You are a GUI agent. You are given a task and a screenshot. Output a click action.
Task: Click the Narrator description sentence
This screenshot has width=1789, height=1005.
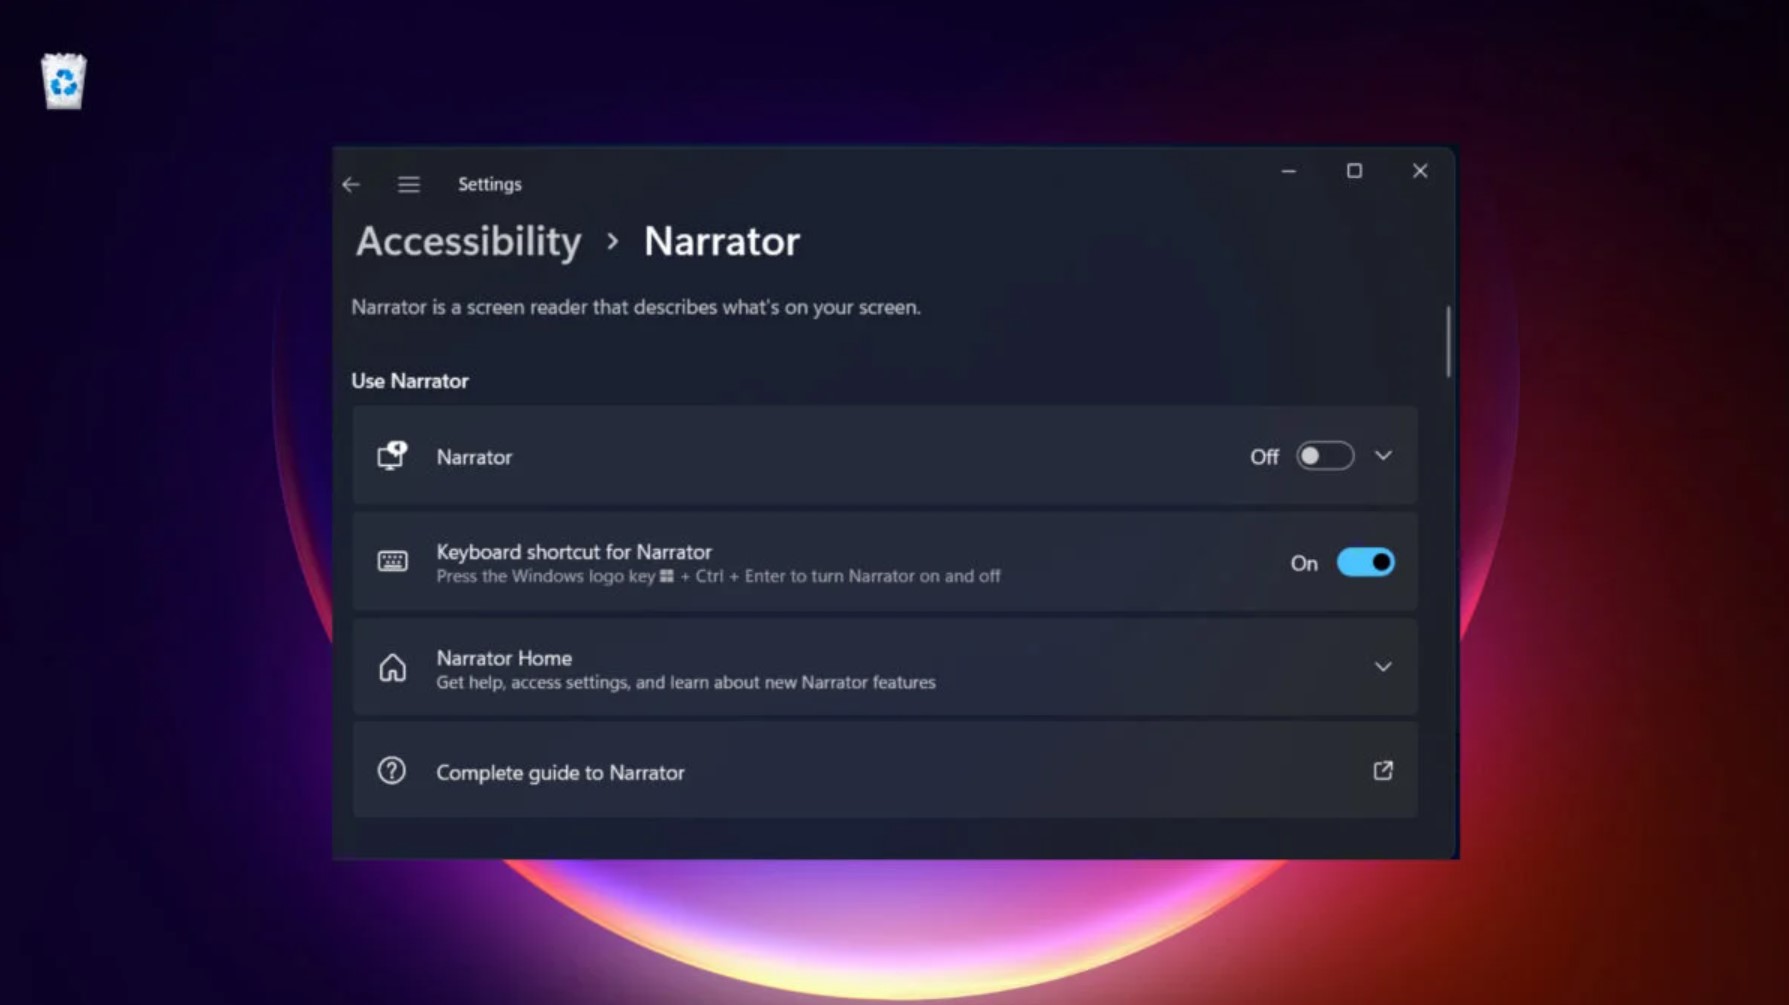click(636, 308)
